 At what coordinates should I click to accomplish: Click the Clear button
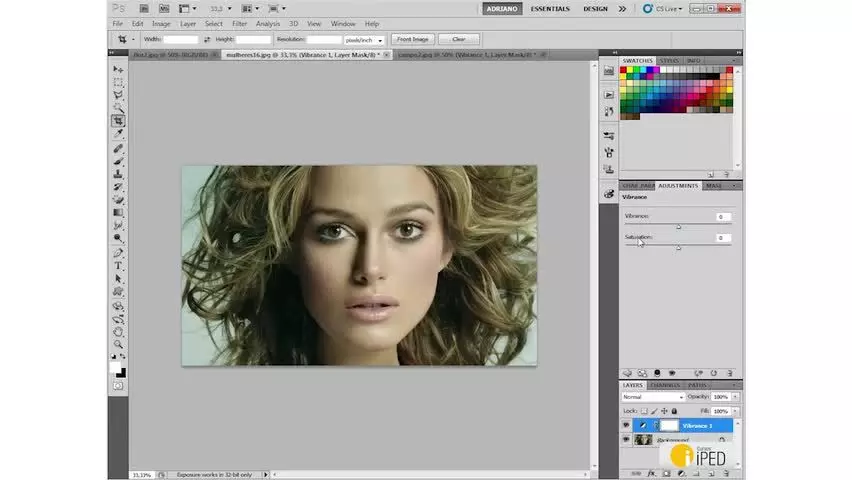coord(459,39)
